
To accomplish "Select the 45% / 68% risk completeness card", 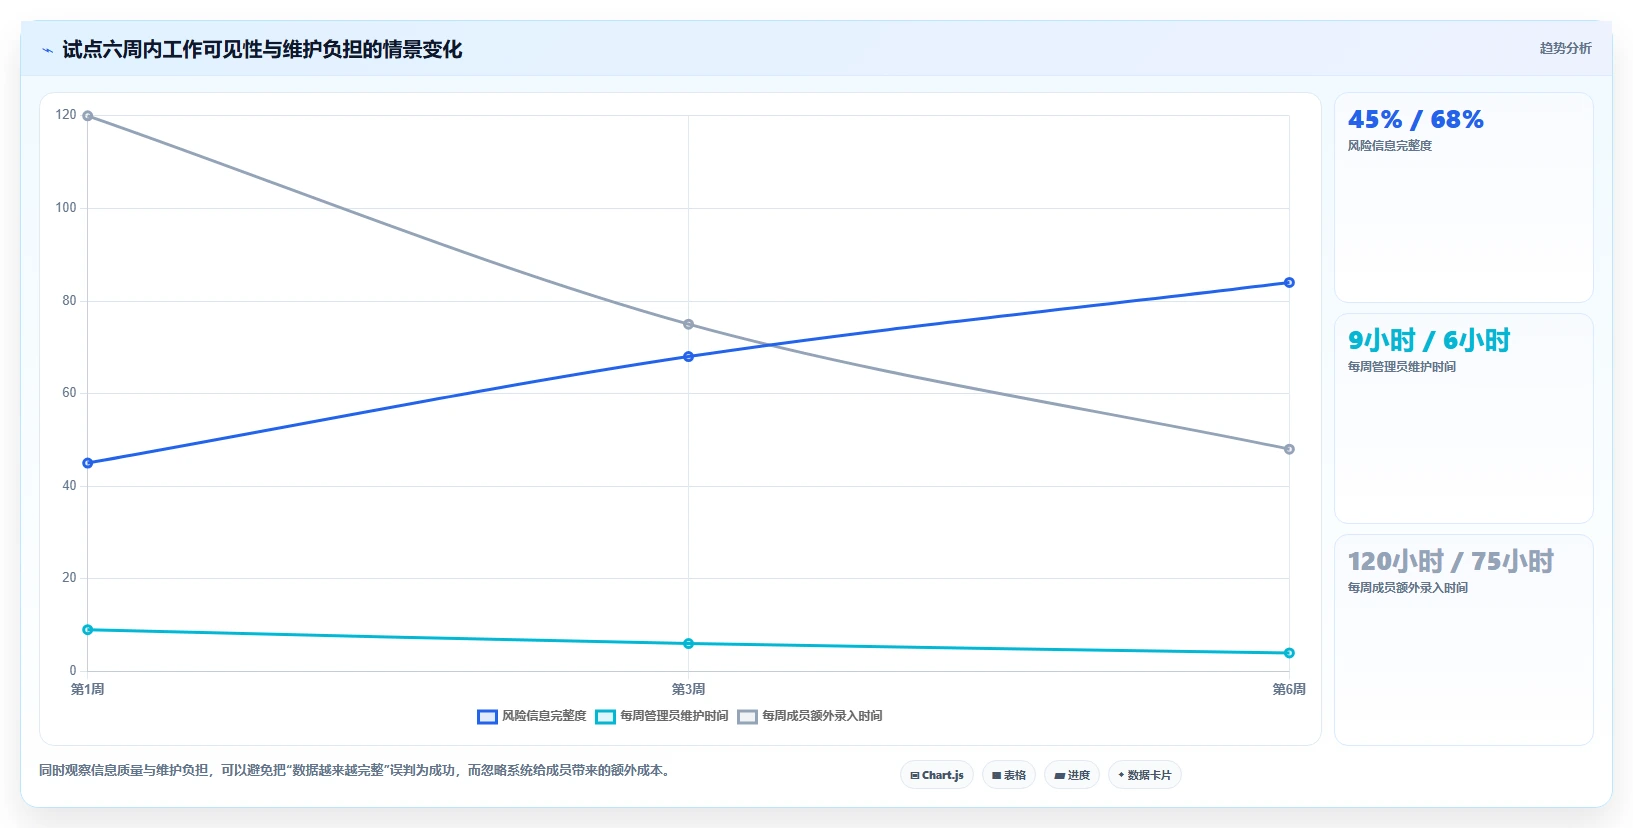I will pyautogui.click(x=1463, y=197).
